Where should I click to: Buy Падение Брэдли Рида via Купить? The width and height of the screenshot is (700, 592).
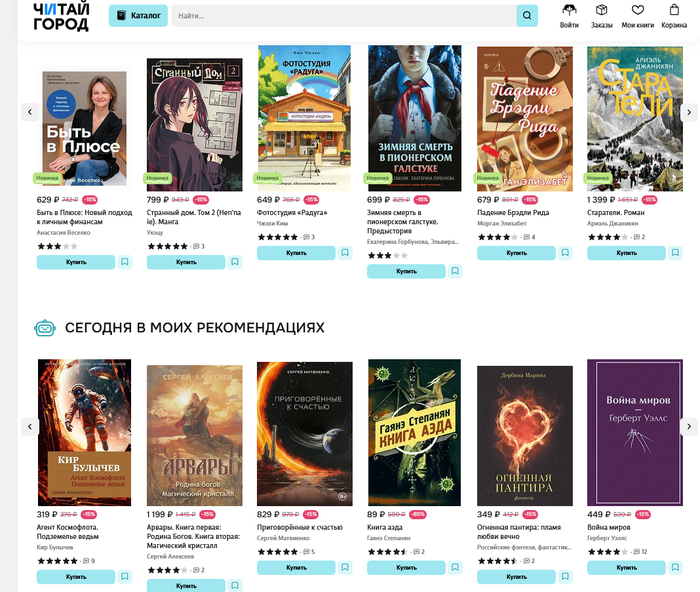516,253
